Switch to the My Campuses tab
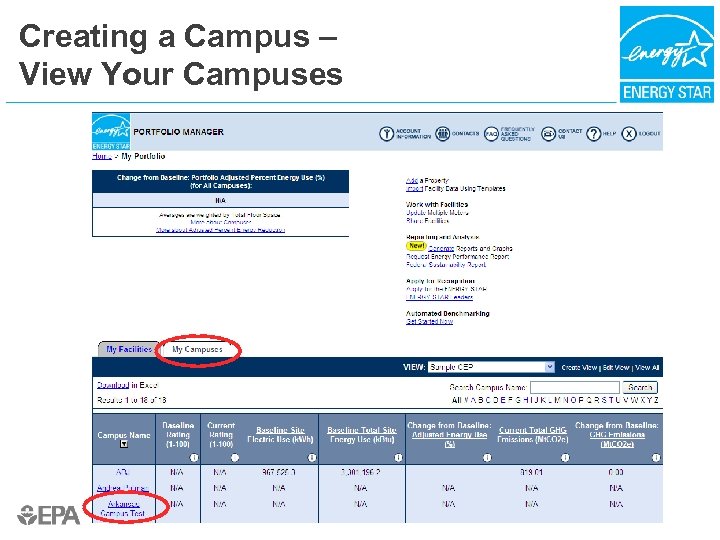The image size is (720, 540). pyautogui.click(x=197, y=349)
